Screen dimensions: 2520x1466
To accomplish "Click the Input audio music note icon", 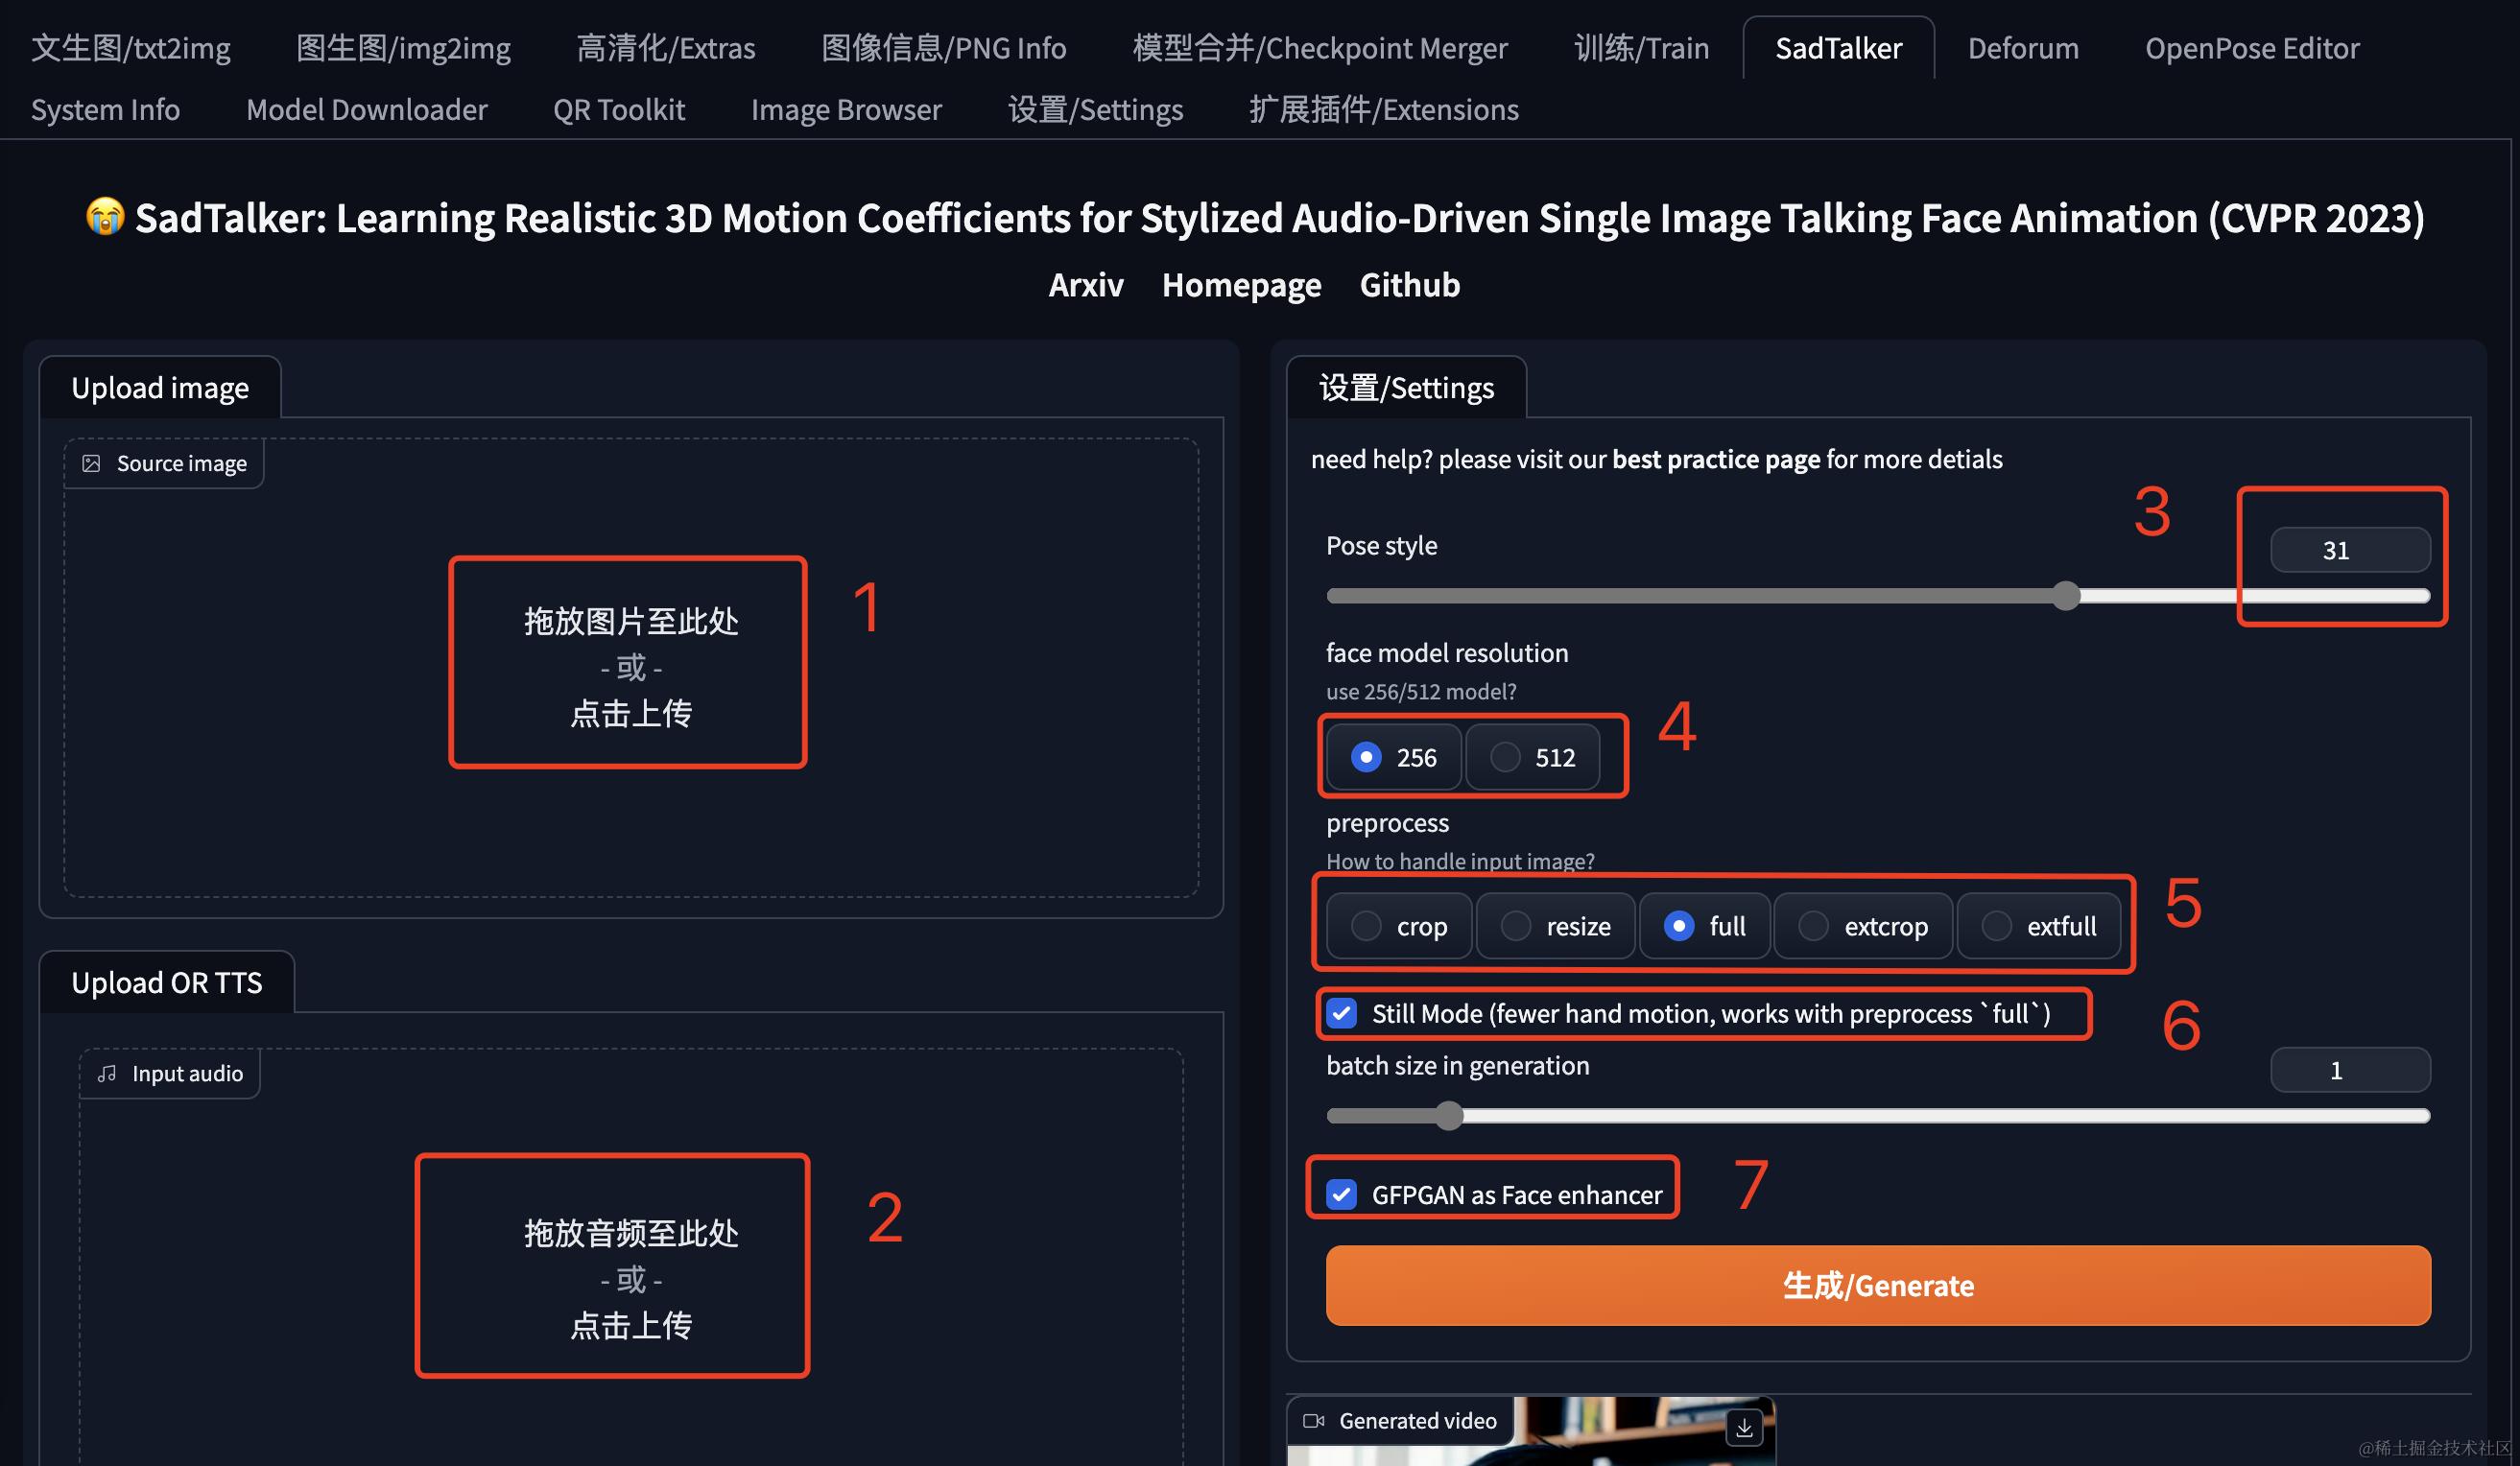I will [x=107, y=1073].
